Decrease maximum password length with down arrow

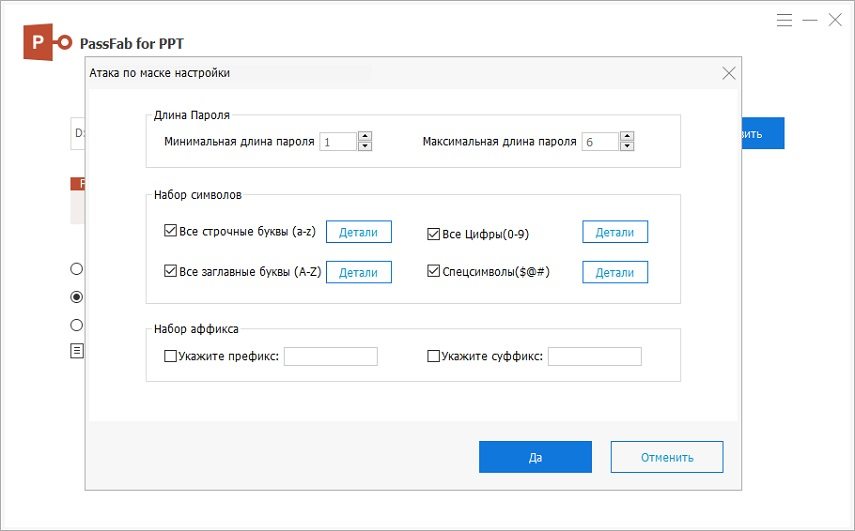627,146
